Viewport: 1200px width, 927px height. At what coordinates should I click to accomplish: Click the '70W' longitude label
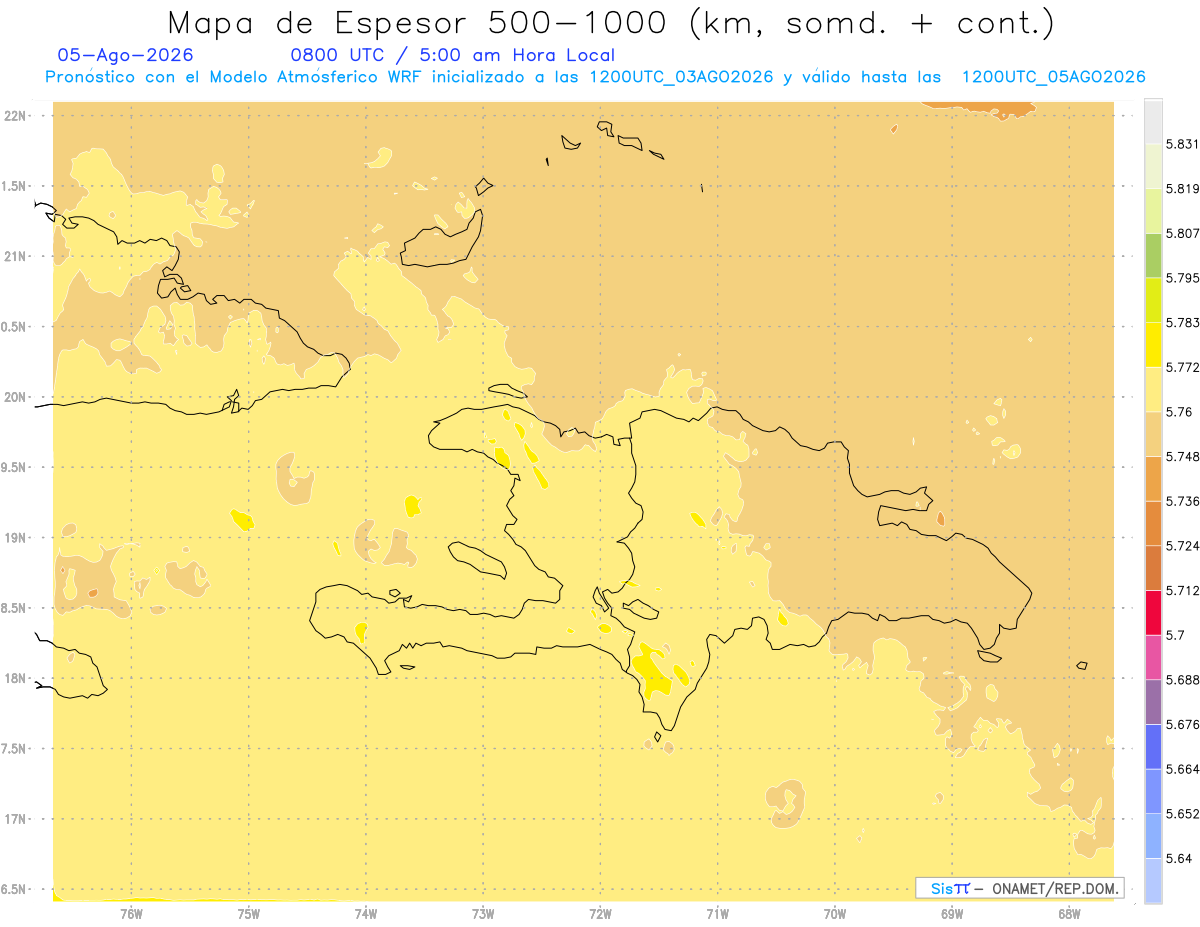pyautogui.click(x=835, y=914)
